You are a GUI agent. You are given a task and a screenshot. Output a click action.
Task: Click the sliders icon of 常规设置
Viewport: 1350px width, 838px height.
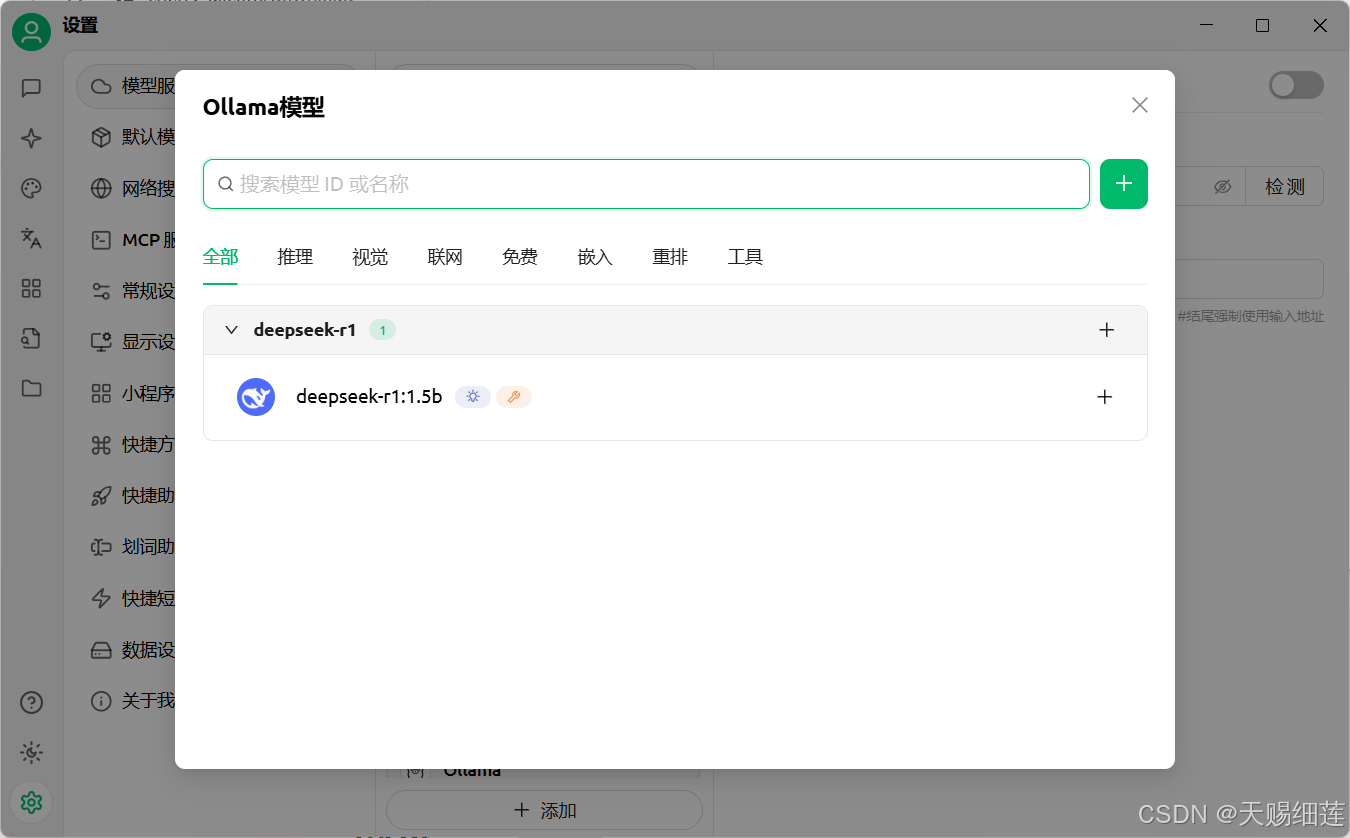pyautogui.click(x=101, y=291)
